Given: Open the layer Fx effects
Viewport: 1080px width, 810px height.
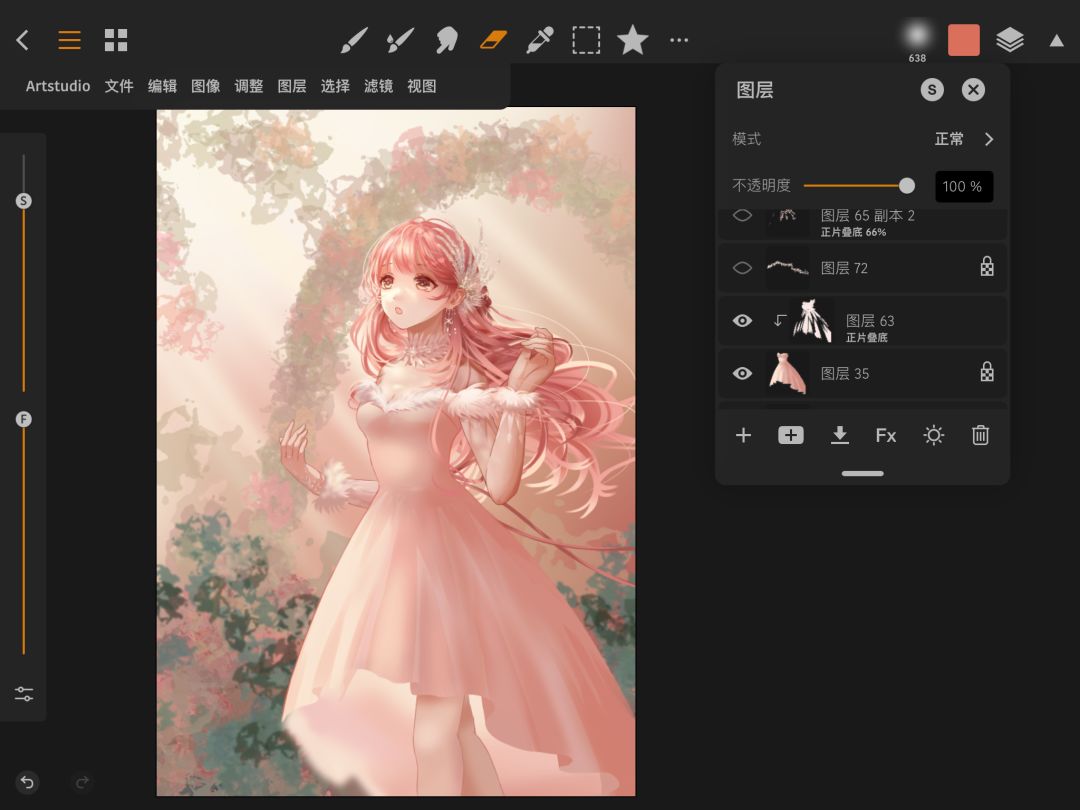Looking at the screenshot, I should click(x=886, y=435).
